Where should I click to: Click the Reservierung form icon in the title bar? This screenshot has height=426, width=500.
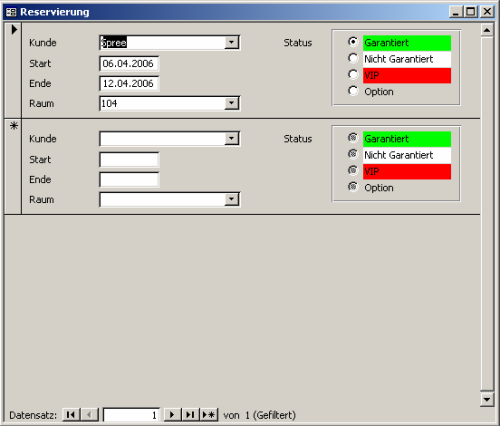pyautogui.click(x=11, y=12)
